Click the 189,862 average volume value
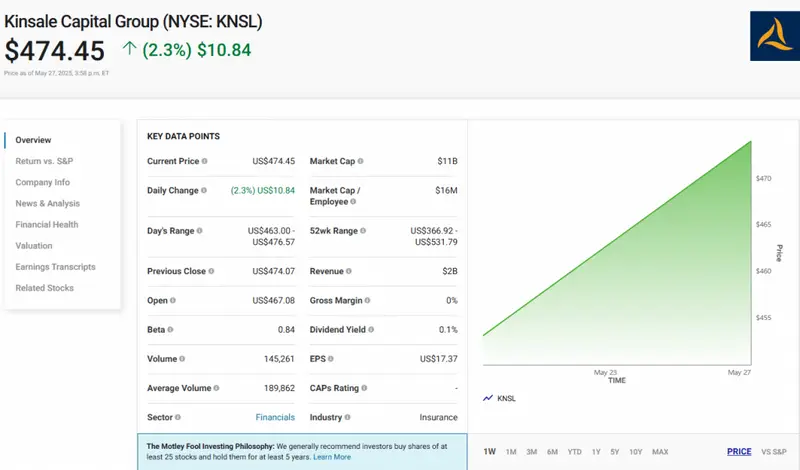Image resolution: width=800 pixels, height=470 pixels. pyautogui.click(x=279, y=388)
